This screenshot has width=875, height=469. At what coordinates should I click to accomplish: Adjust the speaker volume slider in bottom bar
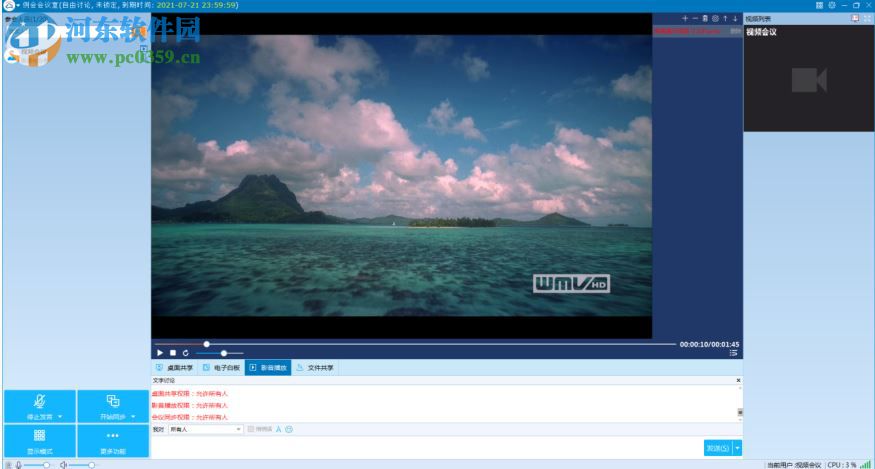coord(82,465)
